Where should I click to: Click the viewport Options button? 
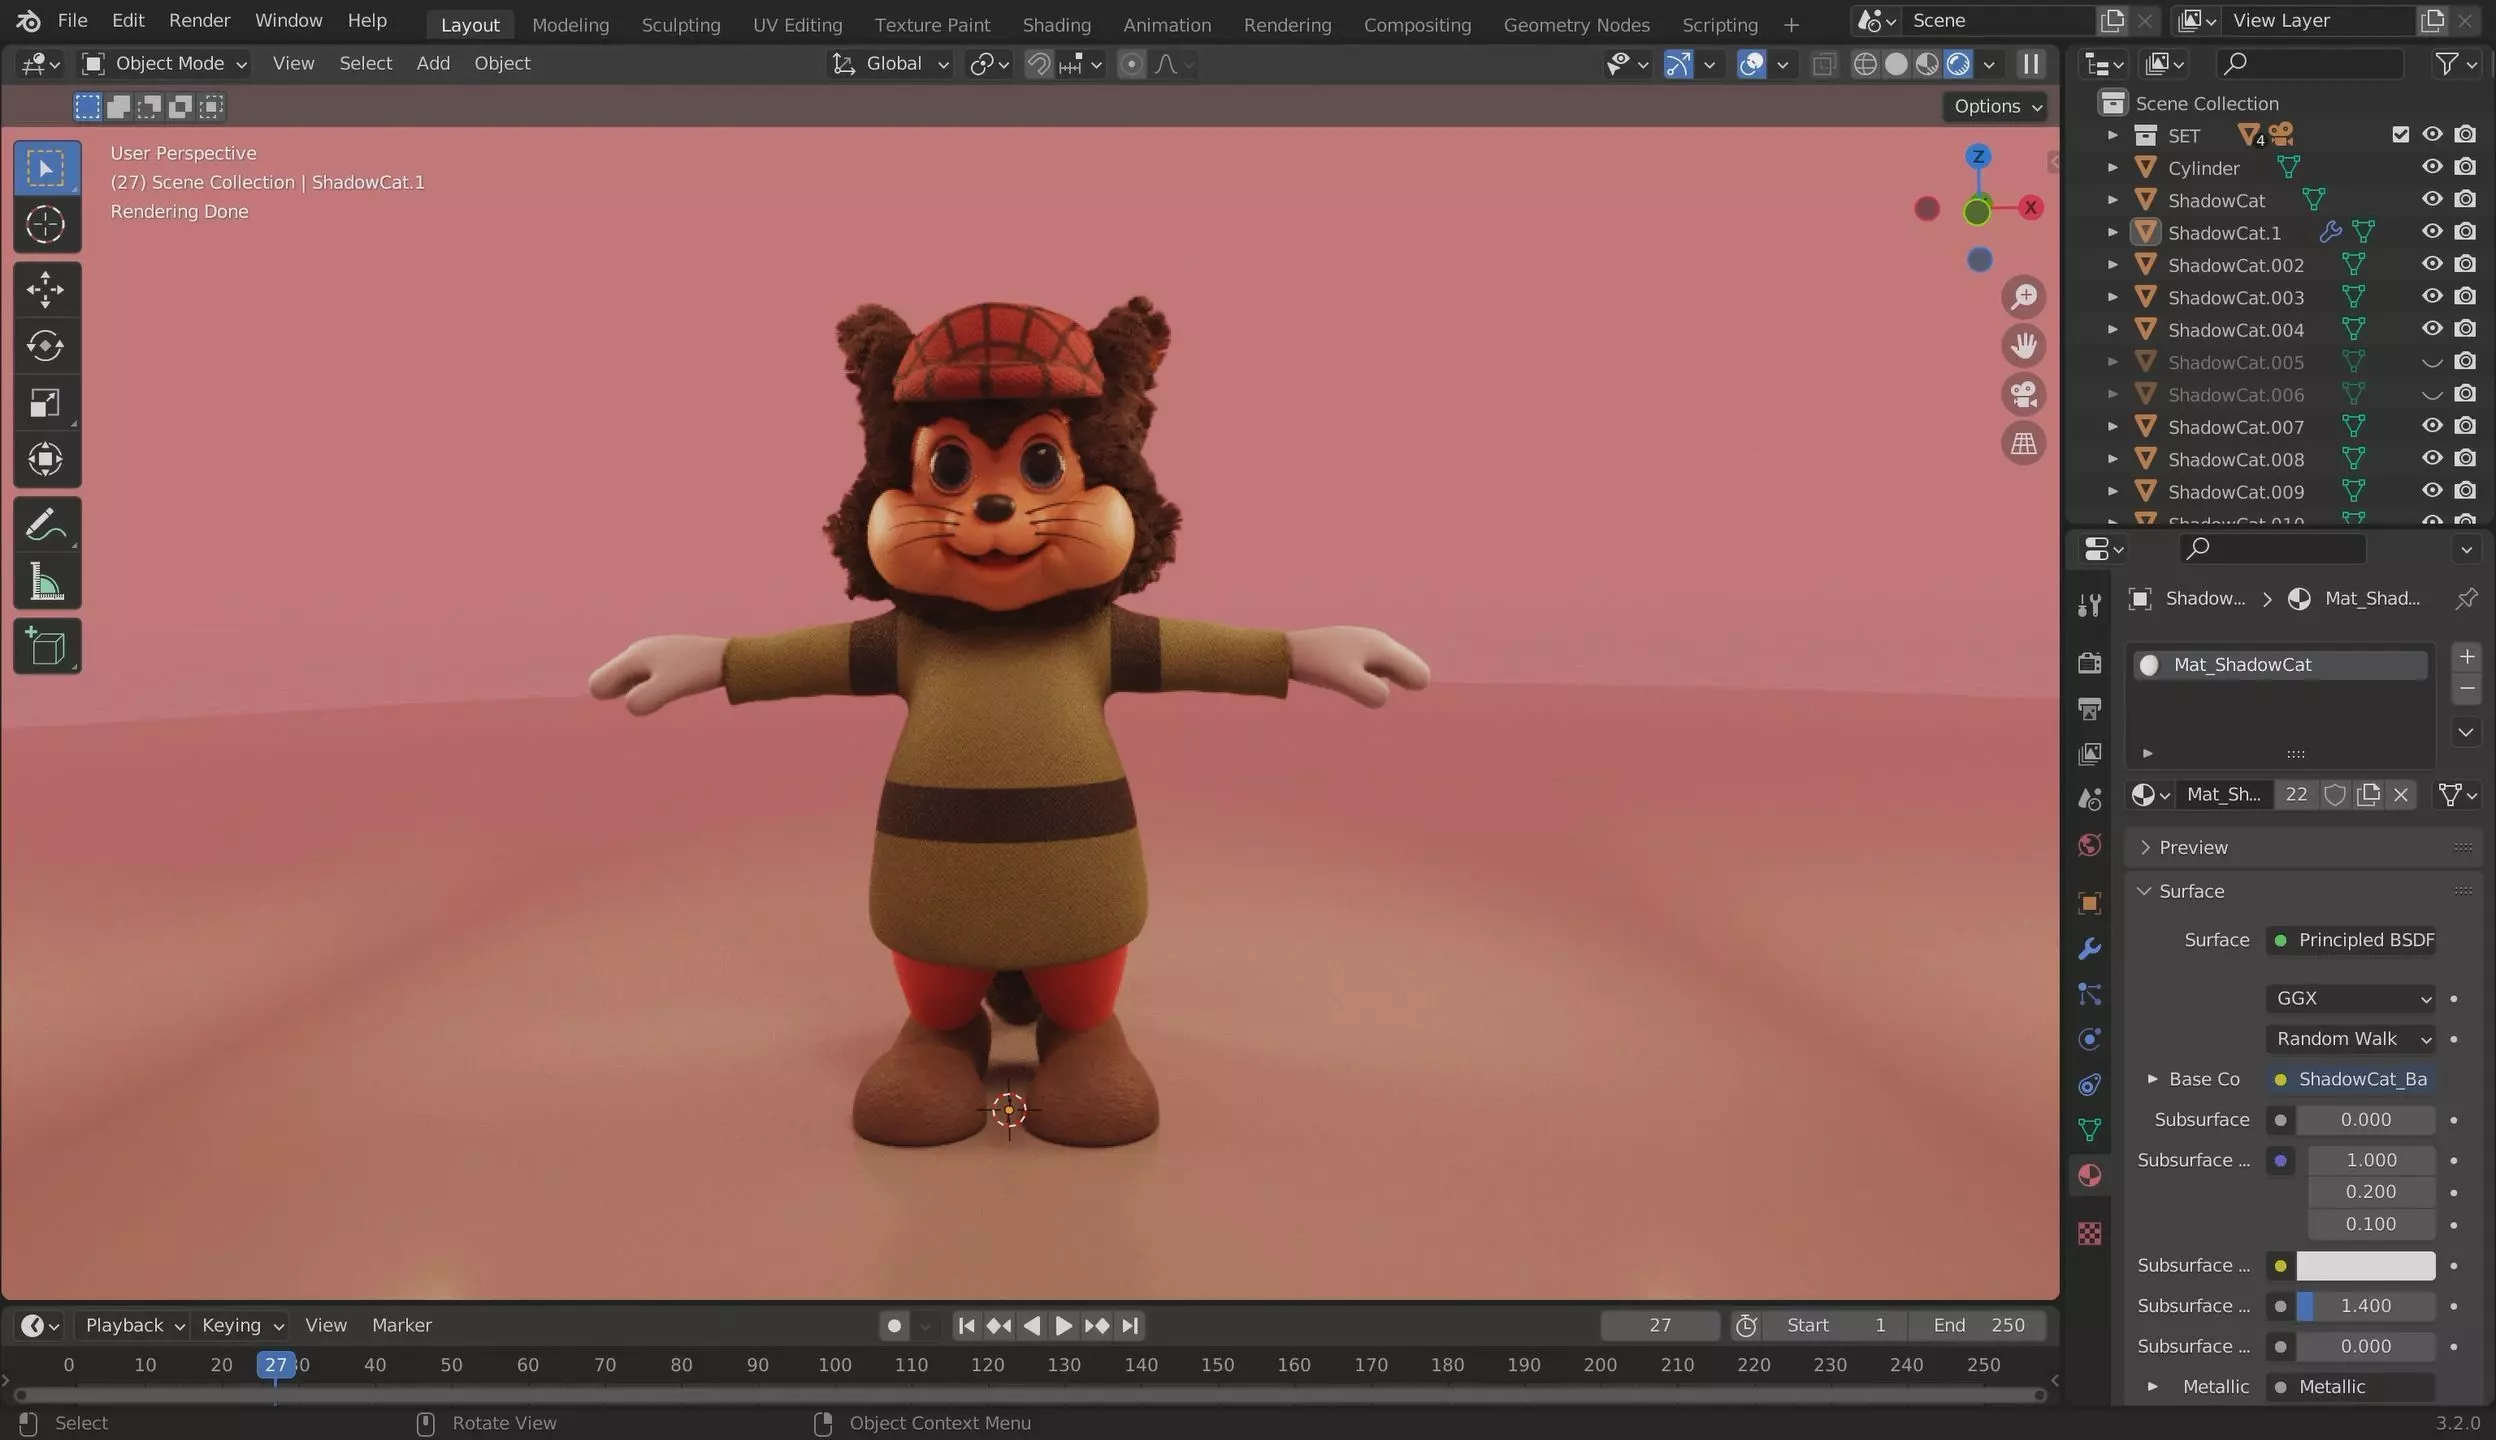(1996, 106)
